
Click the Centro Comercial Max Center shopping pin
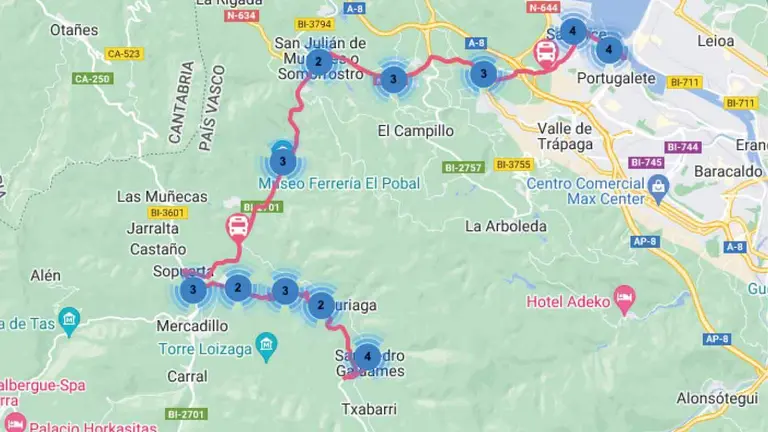coord(658,189)
